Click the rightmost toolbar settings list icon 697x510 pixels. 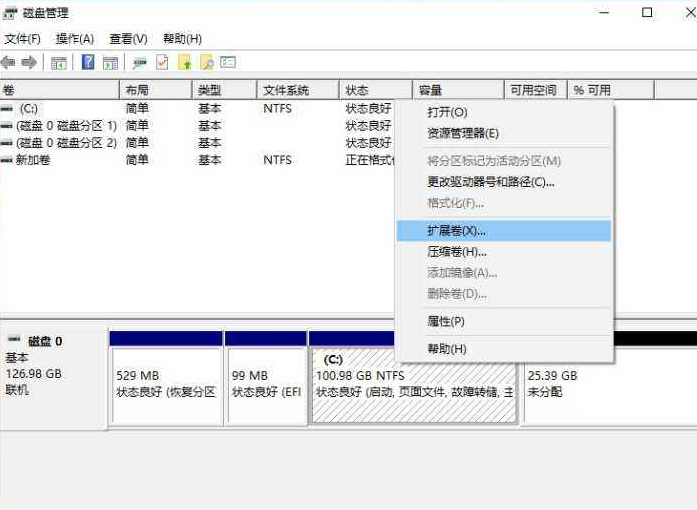[228, 63]
